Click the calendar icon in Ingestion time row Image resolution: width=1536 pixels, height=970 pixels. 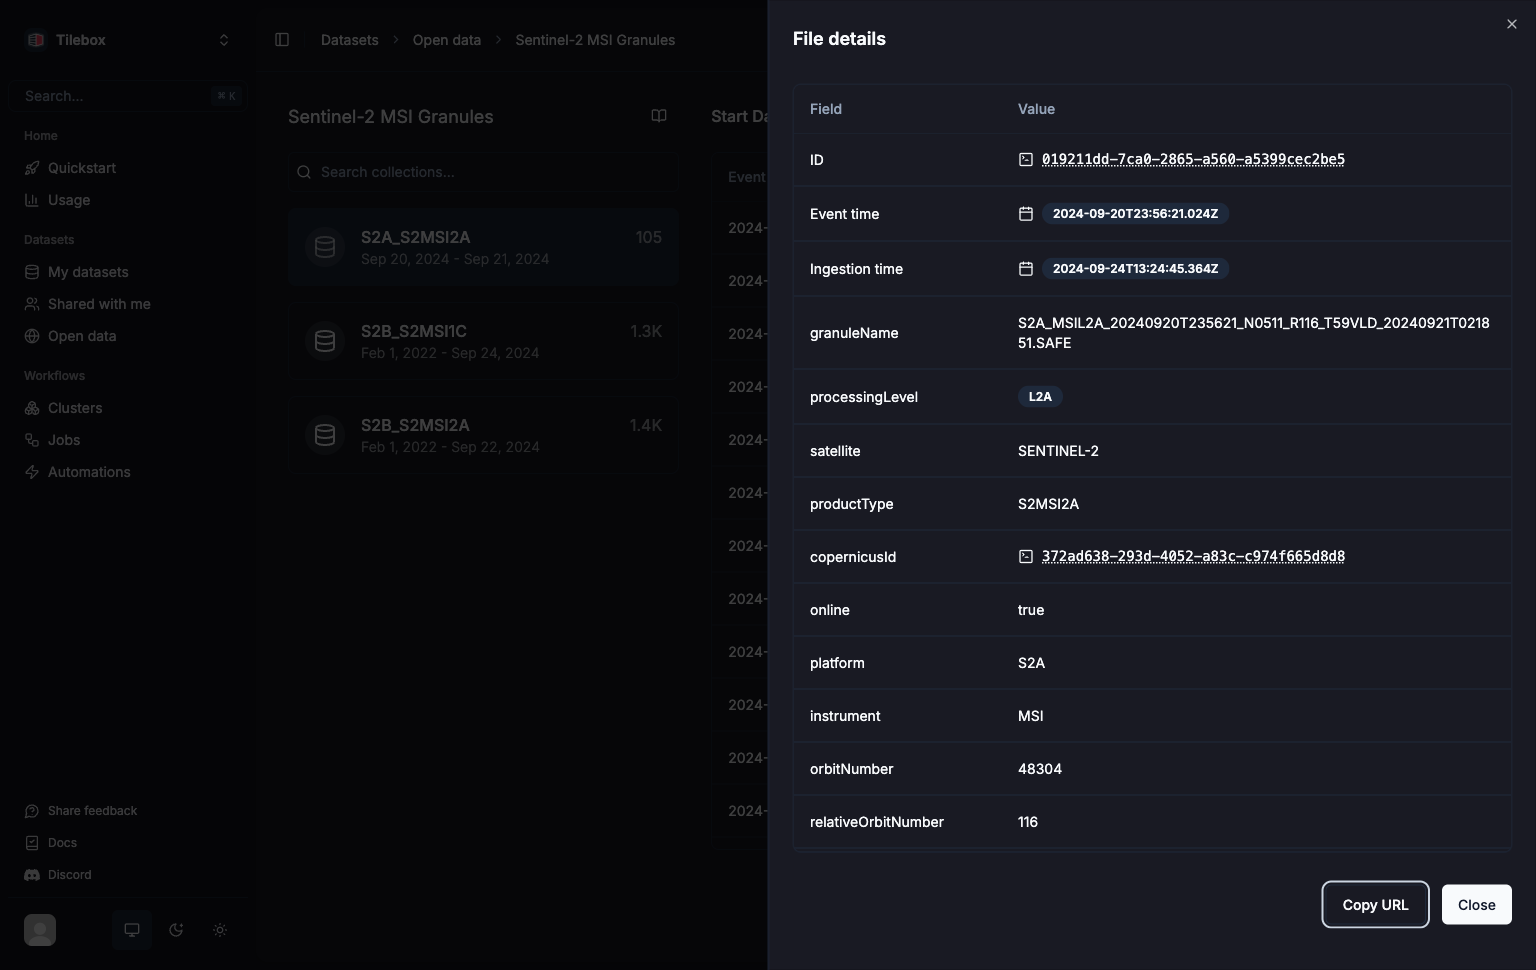tap(1025, 269)
